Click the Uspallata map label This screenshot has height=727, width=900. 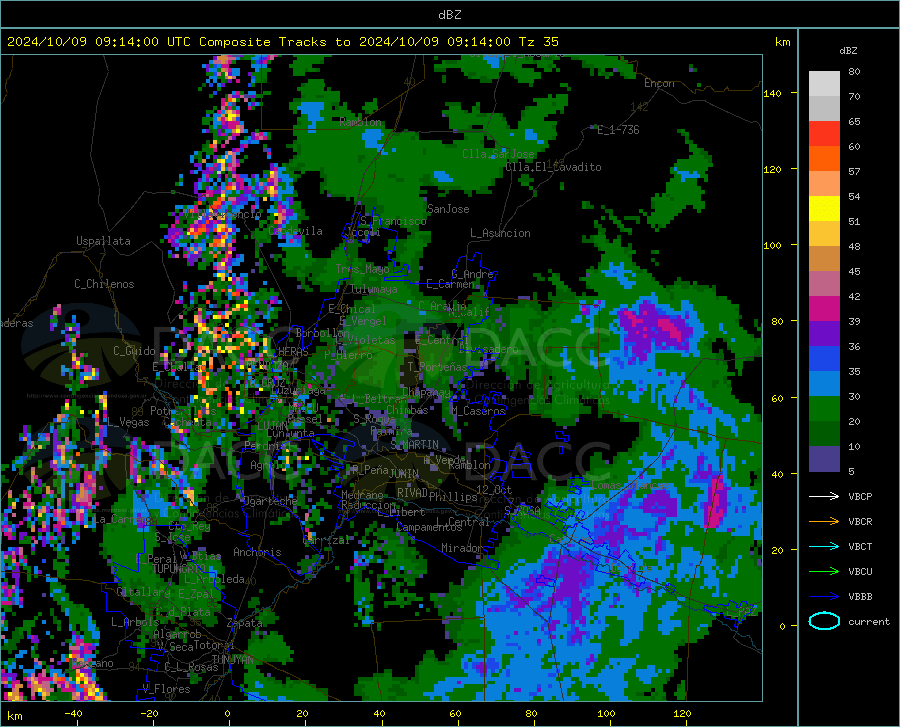click(x=103, y=241)
